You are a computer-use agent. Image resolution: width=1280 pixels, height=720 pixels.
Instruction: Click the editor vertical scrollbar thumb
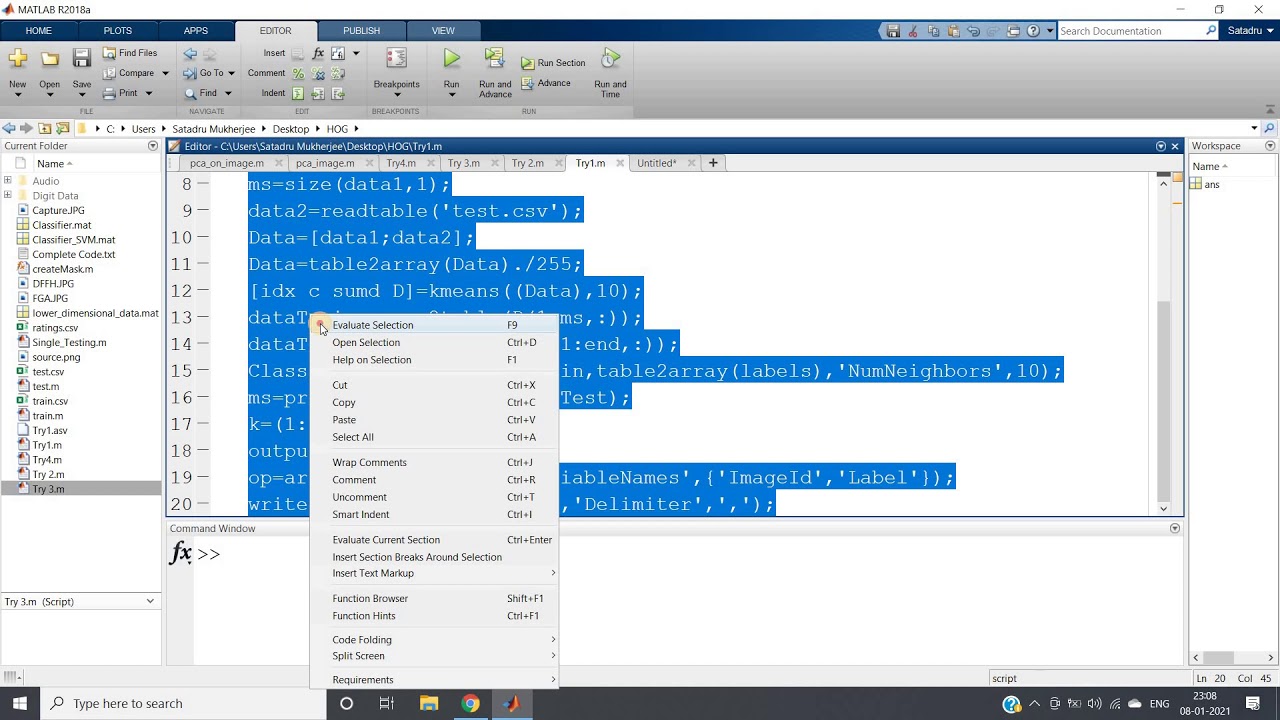coord(1163,400)
